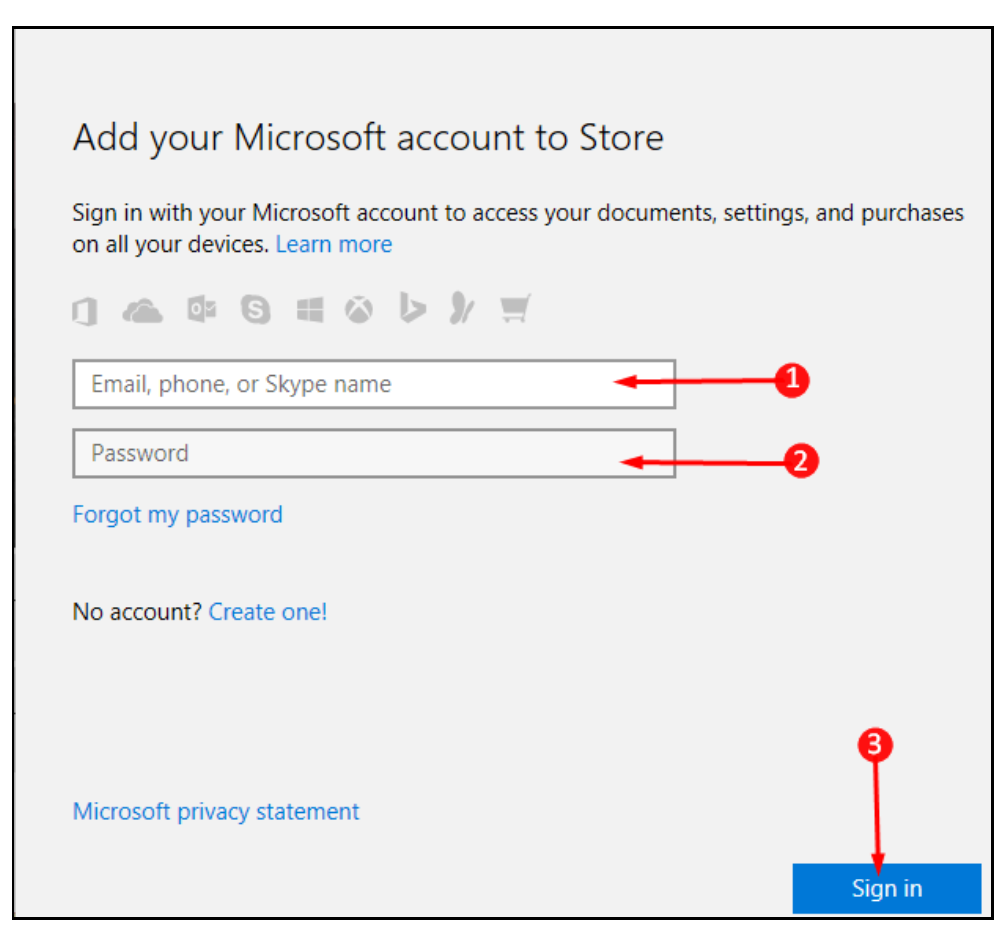Click the Bing logo icon
This screenshot has width=1006, height=939.
412,307
